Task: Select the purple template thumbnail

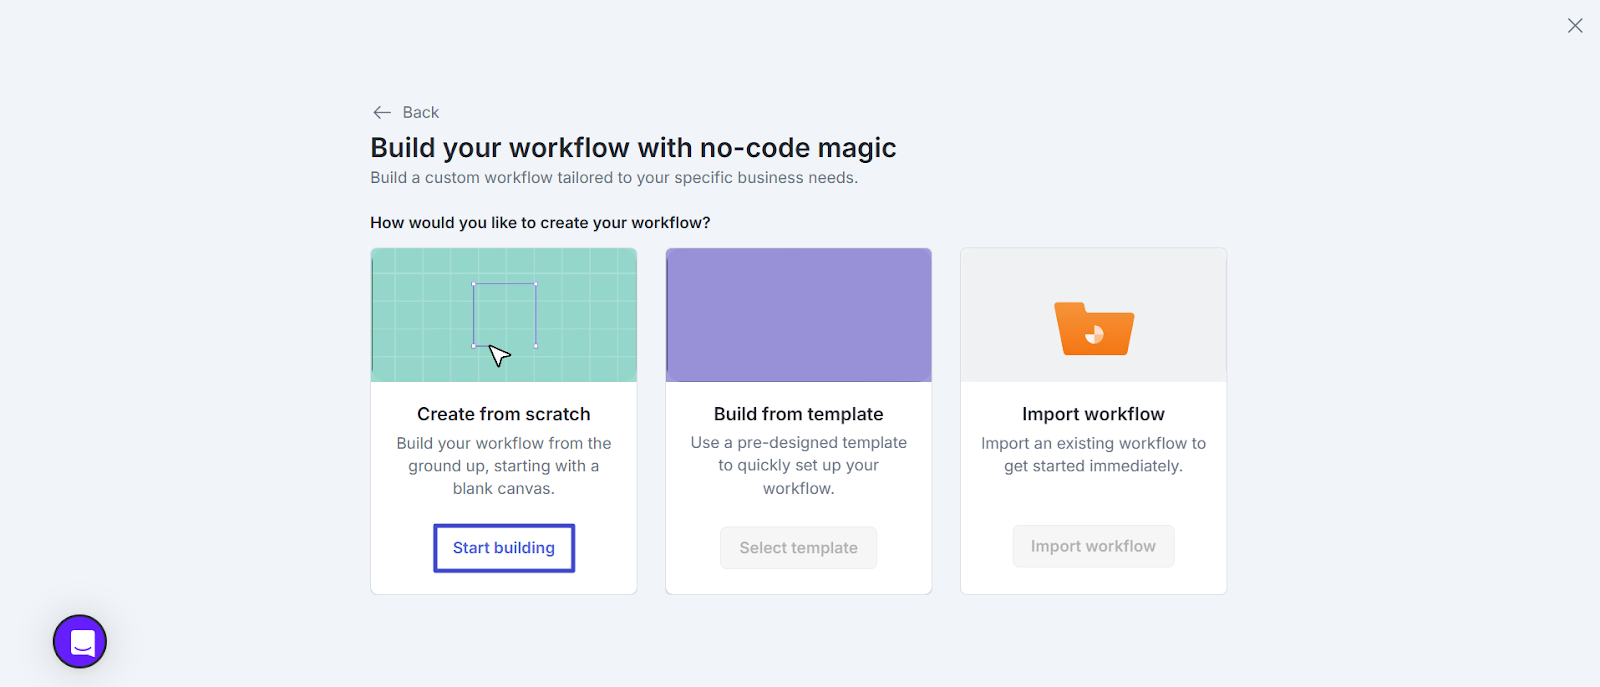Action: [798, 315]
